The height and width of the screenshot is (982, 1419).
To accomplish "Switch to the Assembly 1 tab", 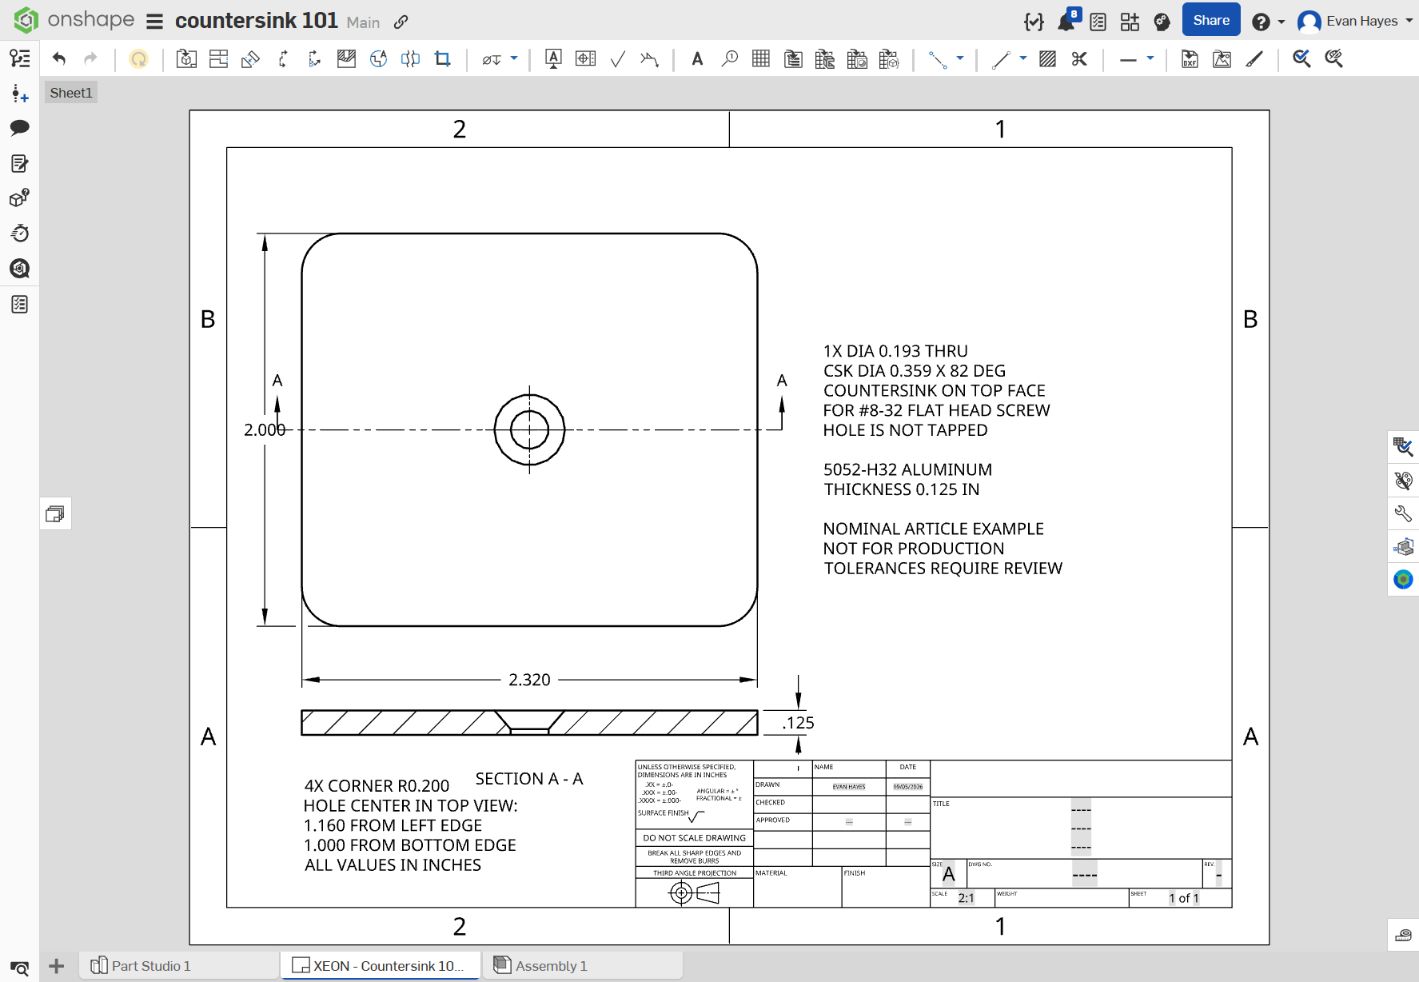I will coord(582,966).
